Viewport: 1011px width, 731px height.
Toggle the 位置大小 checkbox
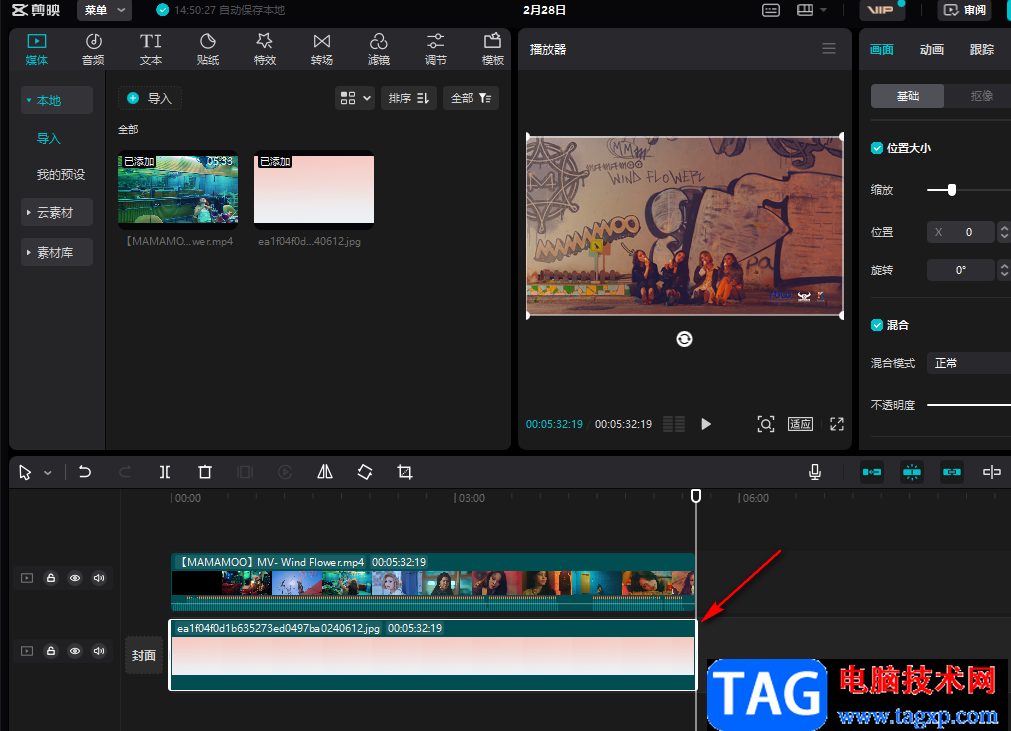(877, 148)
